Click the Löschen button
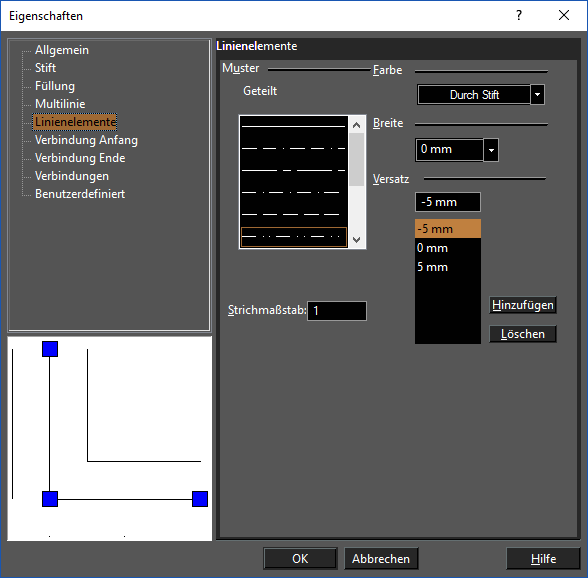This screenshot has width=588, height=578. tap(523, 334)
